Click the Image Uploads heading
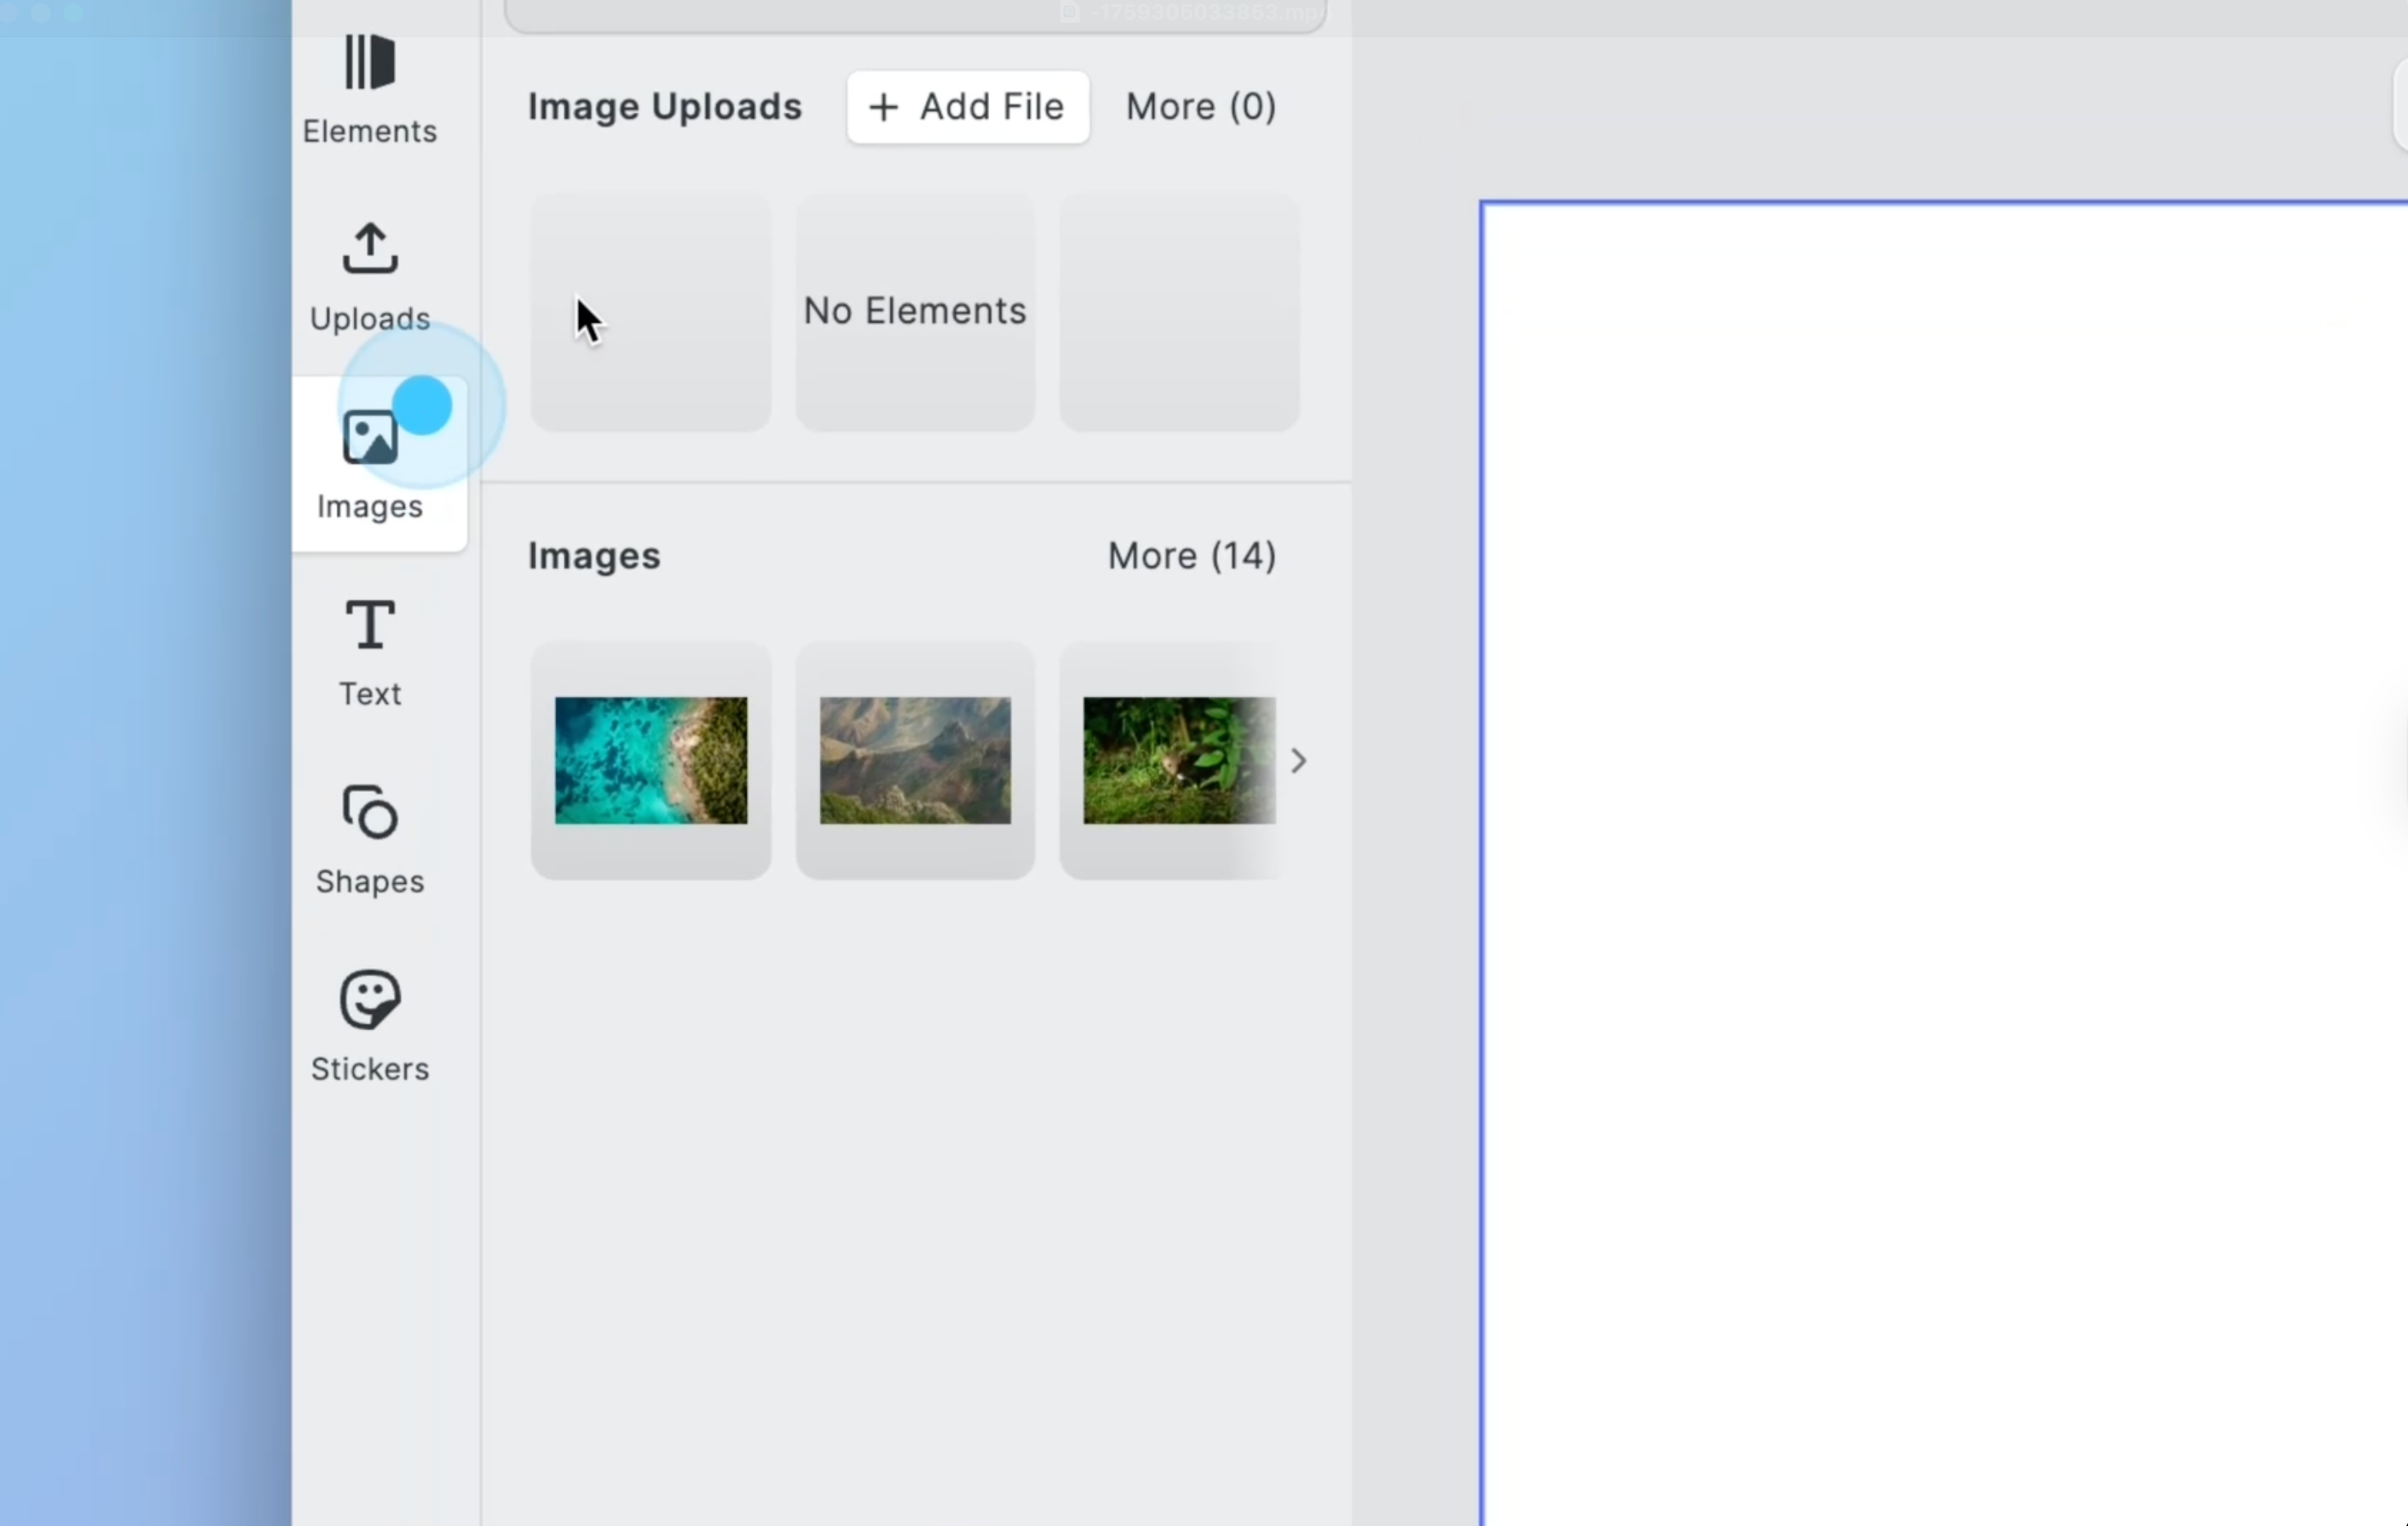Screen dimensions: 2408x1526 tap(664, 107)
